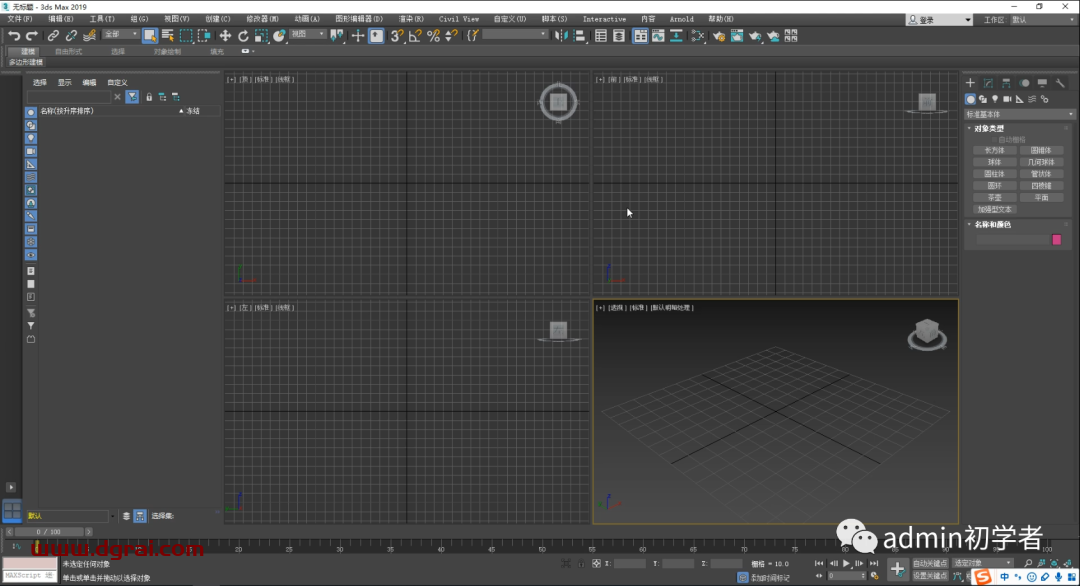Open the named selection sets dropdown

tap(515, 34)
